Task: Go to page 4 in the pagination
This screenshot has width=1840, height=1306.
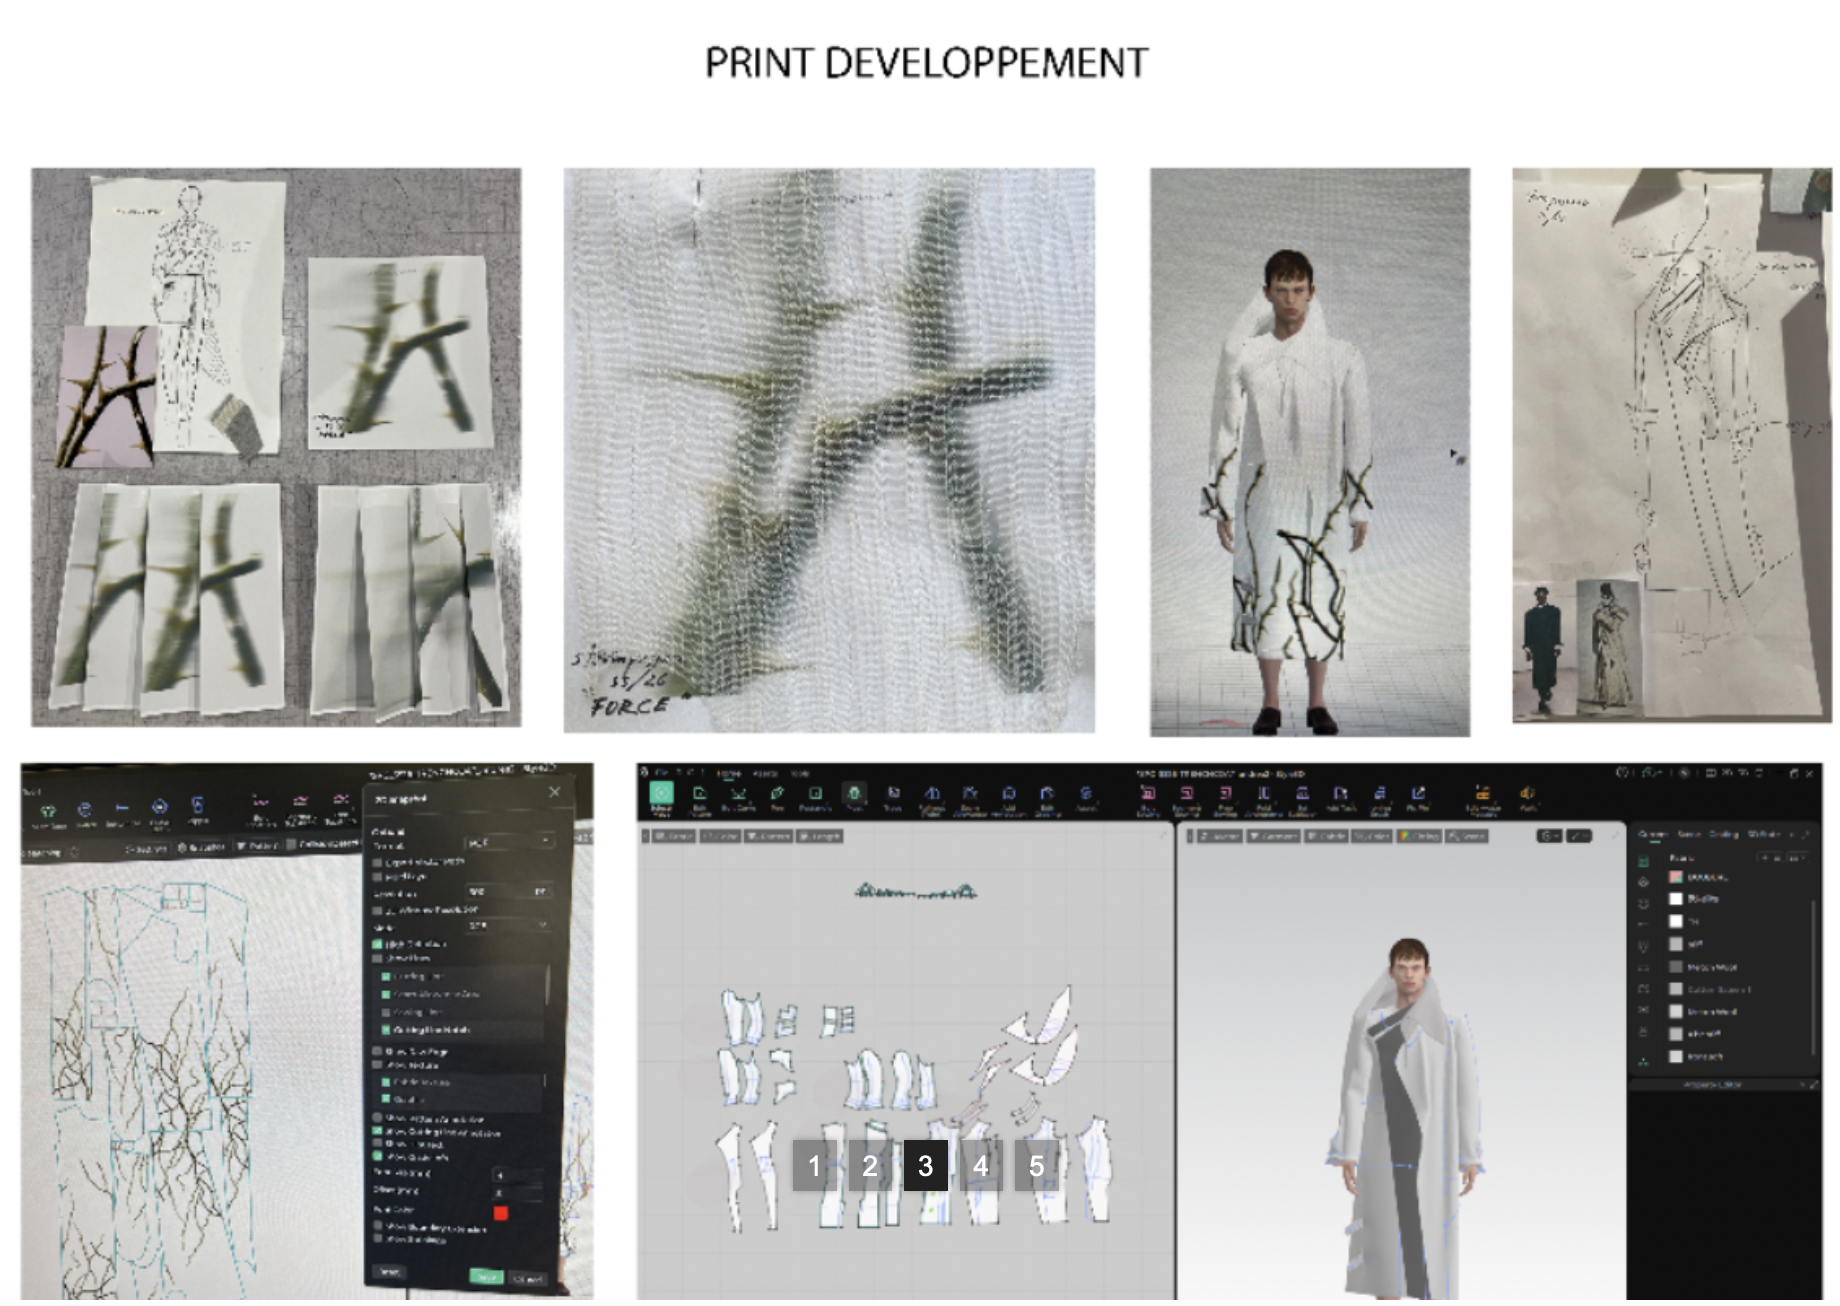Action: click(981, 1165)
